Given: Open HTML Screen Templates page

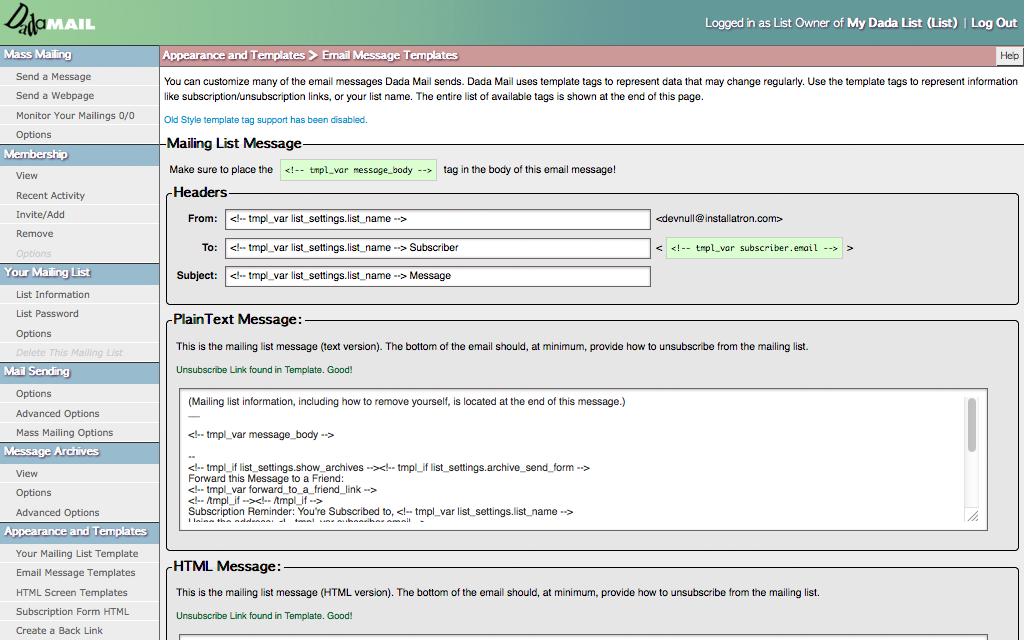Looking at the screenshot, I should (72, 593).
